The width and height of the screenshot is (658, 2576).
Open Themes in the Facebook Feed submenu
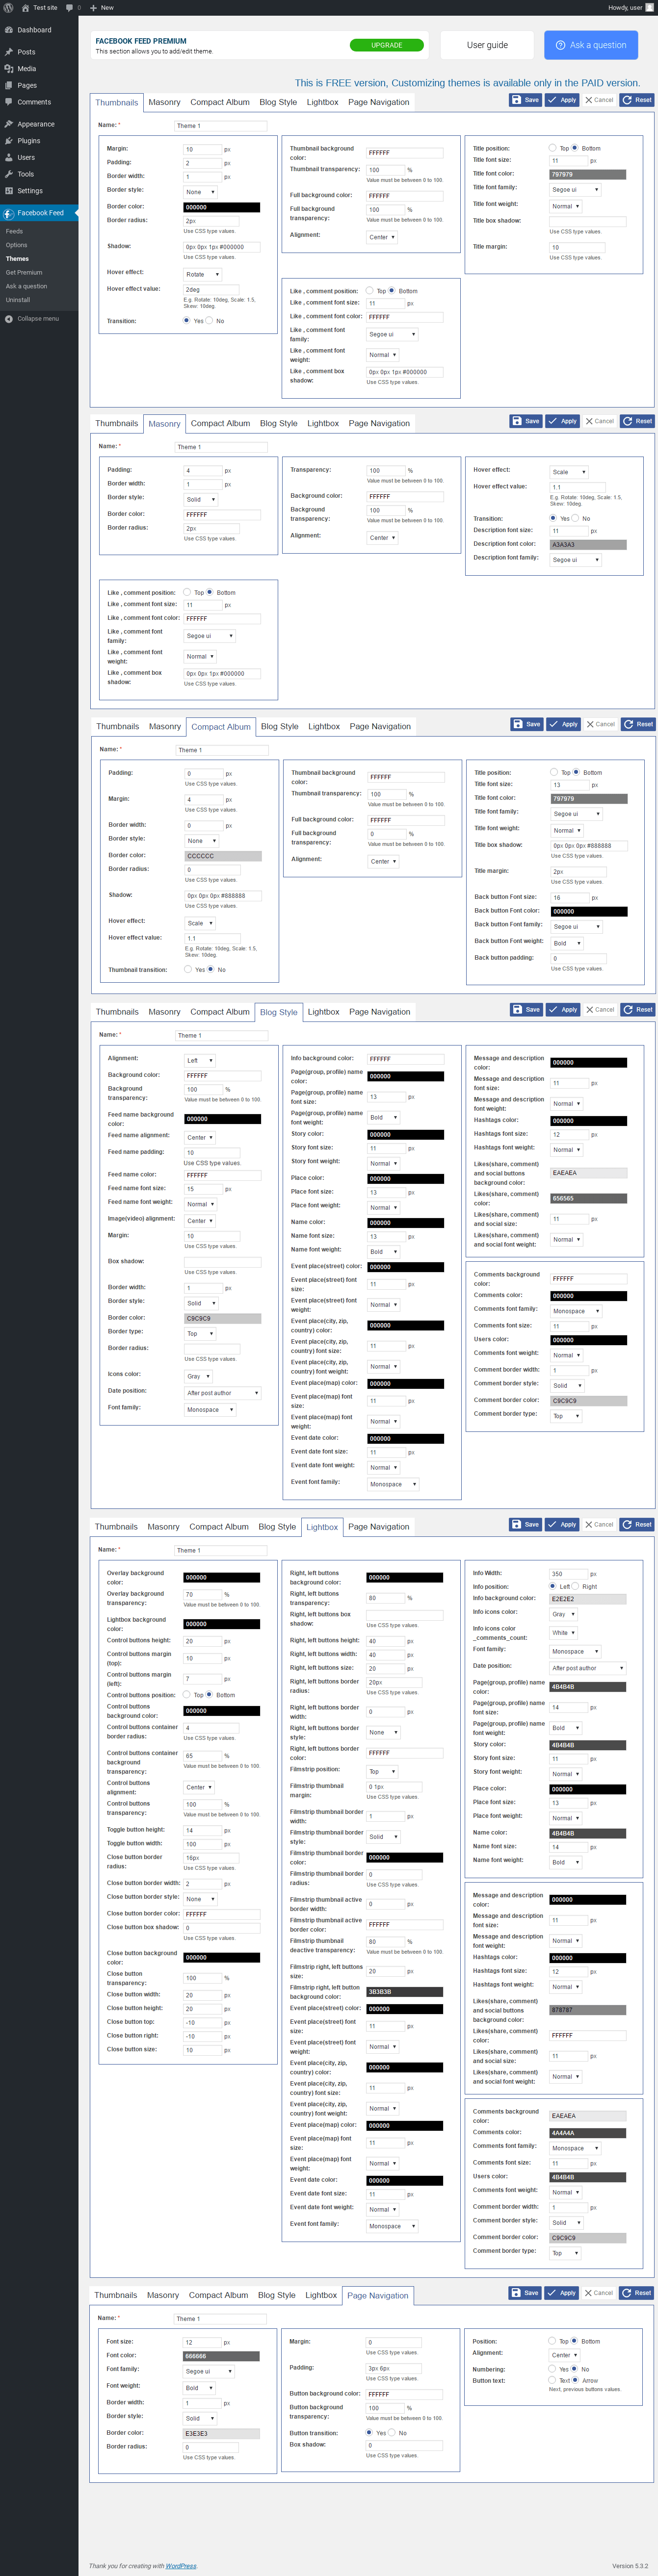(17, 259)
